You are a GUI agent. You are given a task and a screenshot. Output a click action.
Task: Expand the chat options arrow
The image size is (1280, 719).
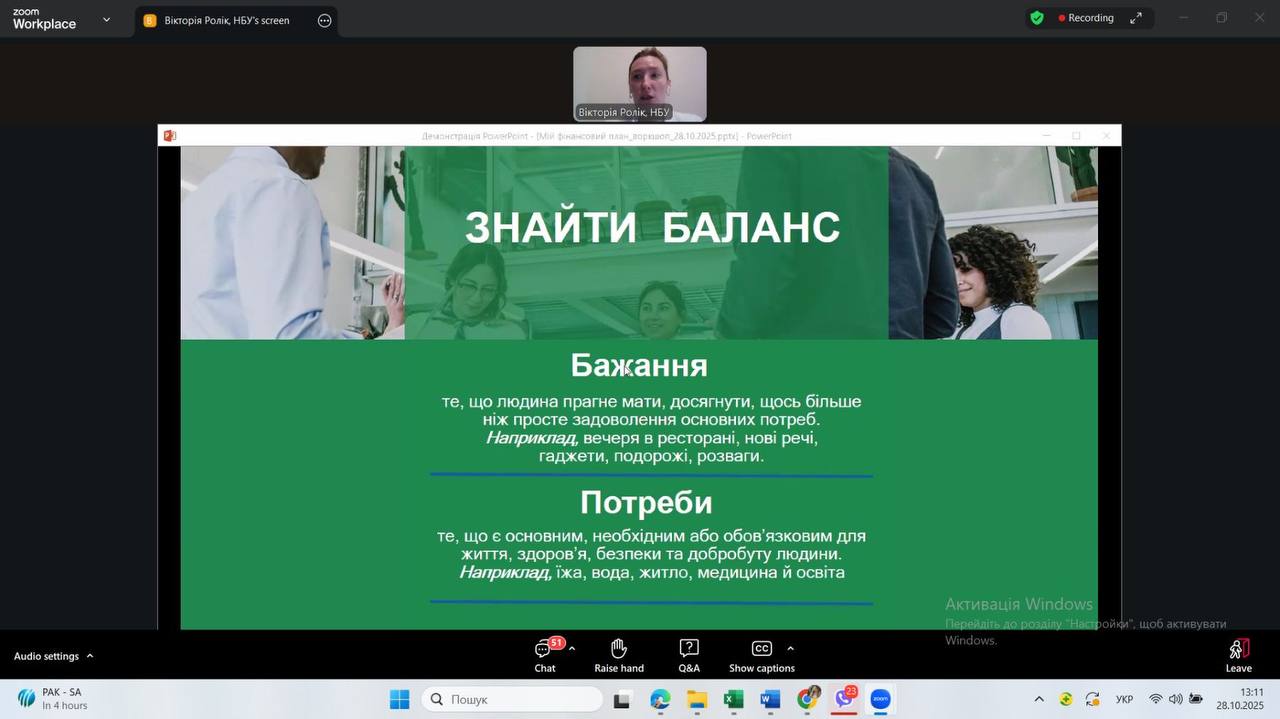coord(572,648)
